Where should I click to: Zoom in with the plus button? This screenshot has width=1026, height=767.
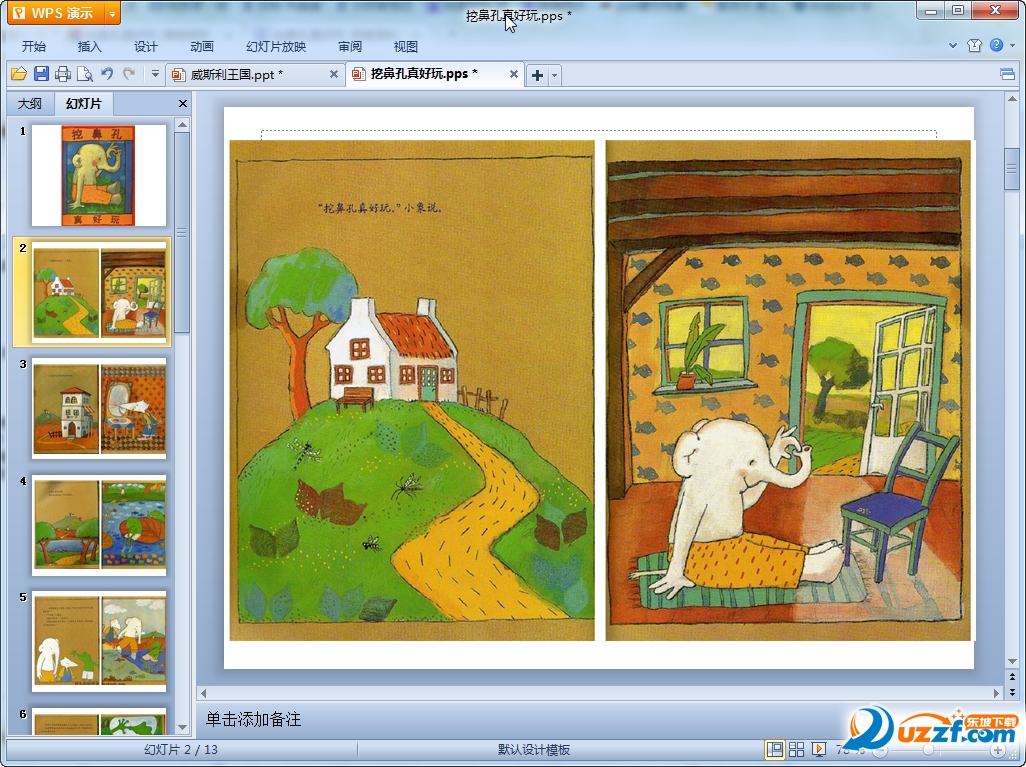point(997,750)
